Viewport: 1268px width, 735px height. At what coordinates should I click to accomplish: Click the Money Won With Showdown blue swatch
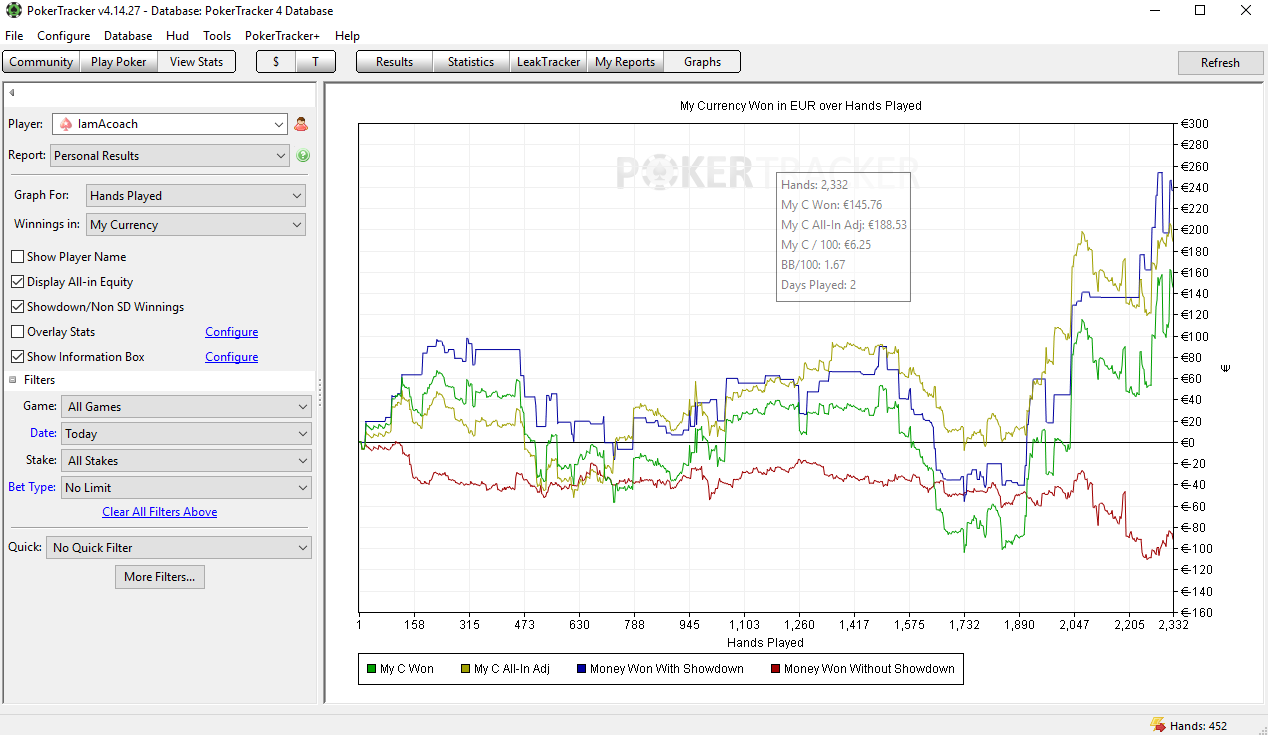[582, 669]
